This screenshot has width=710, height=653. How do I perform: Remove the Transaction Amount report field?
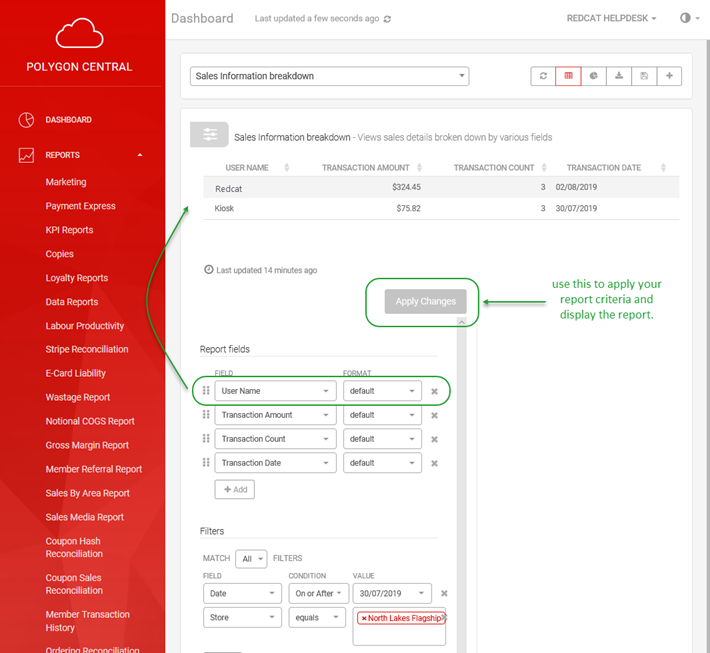pos(434,415)
